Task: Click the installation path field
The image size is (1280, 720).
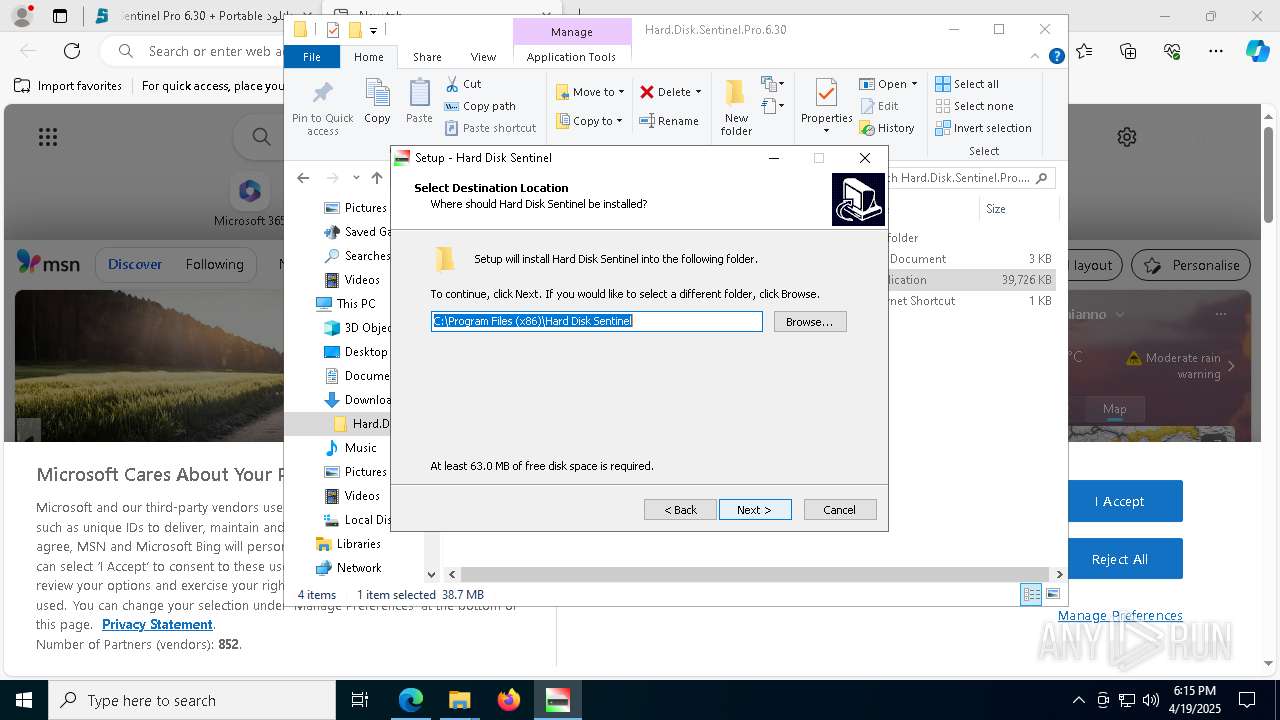Action: point(597,321)
